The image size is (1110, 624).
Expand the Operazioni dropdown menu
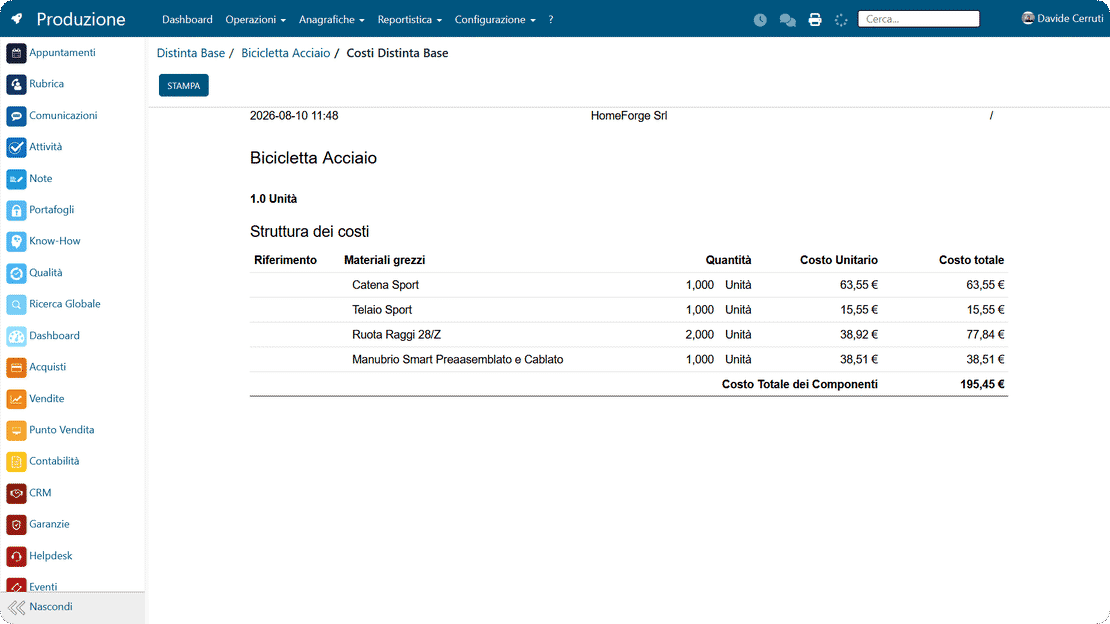(x=256, y=20)
